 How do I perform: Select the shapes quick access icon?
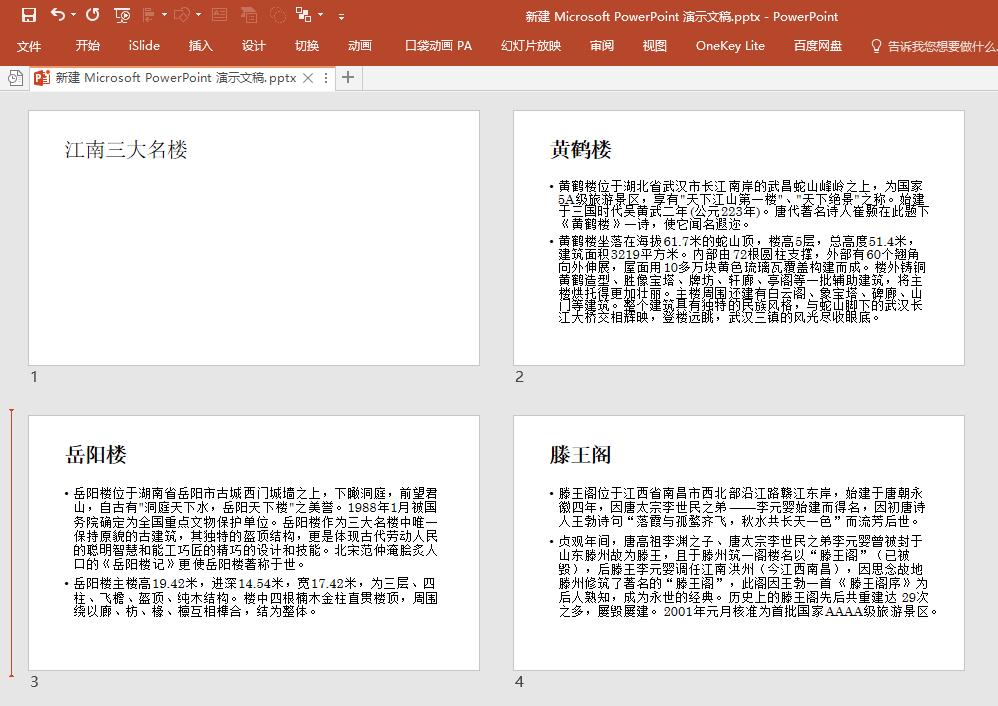click(x=182, y=16)
